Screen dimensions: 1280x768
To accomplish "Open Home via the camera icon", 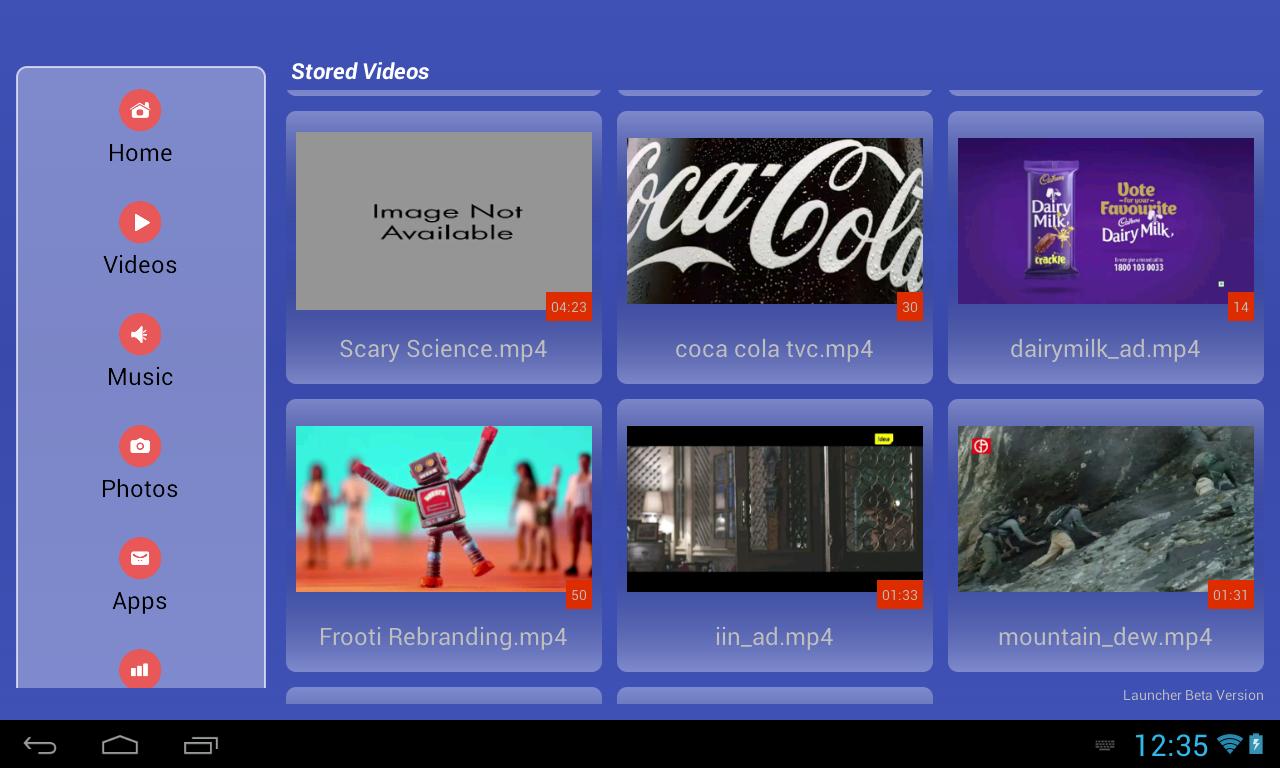I will [140, 110].
